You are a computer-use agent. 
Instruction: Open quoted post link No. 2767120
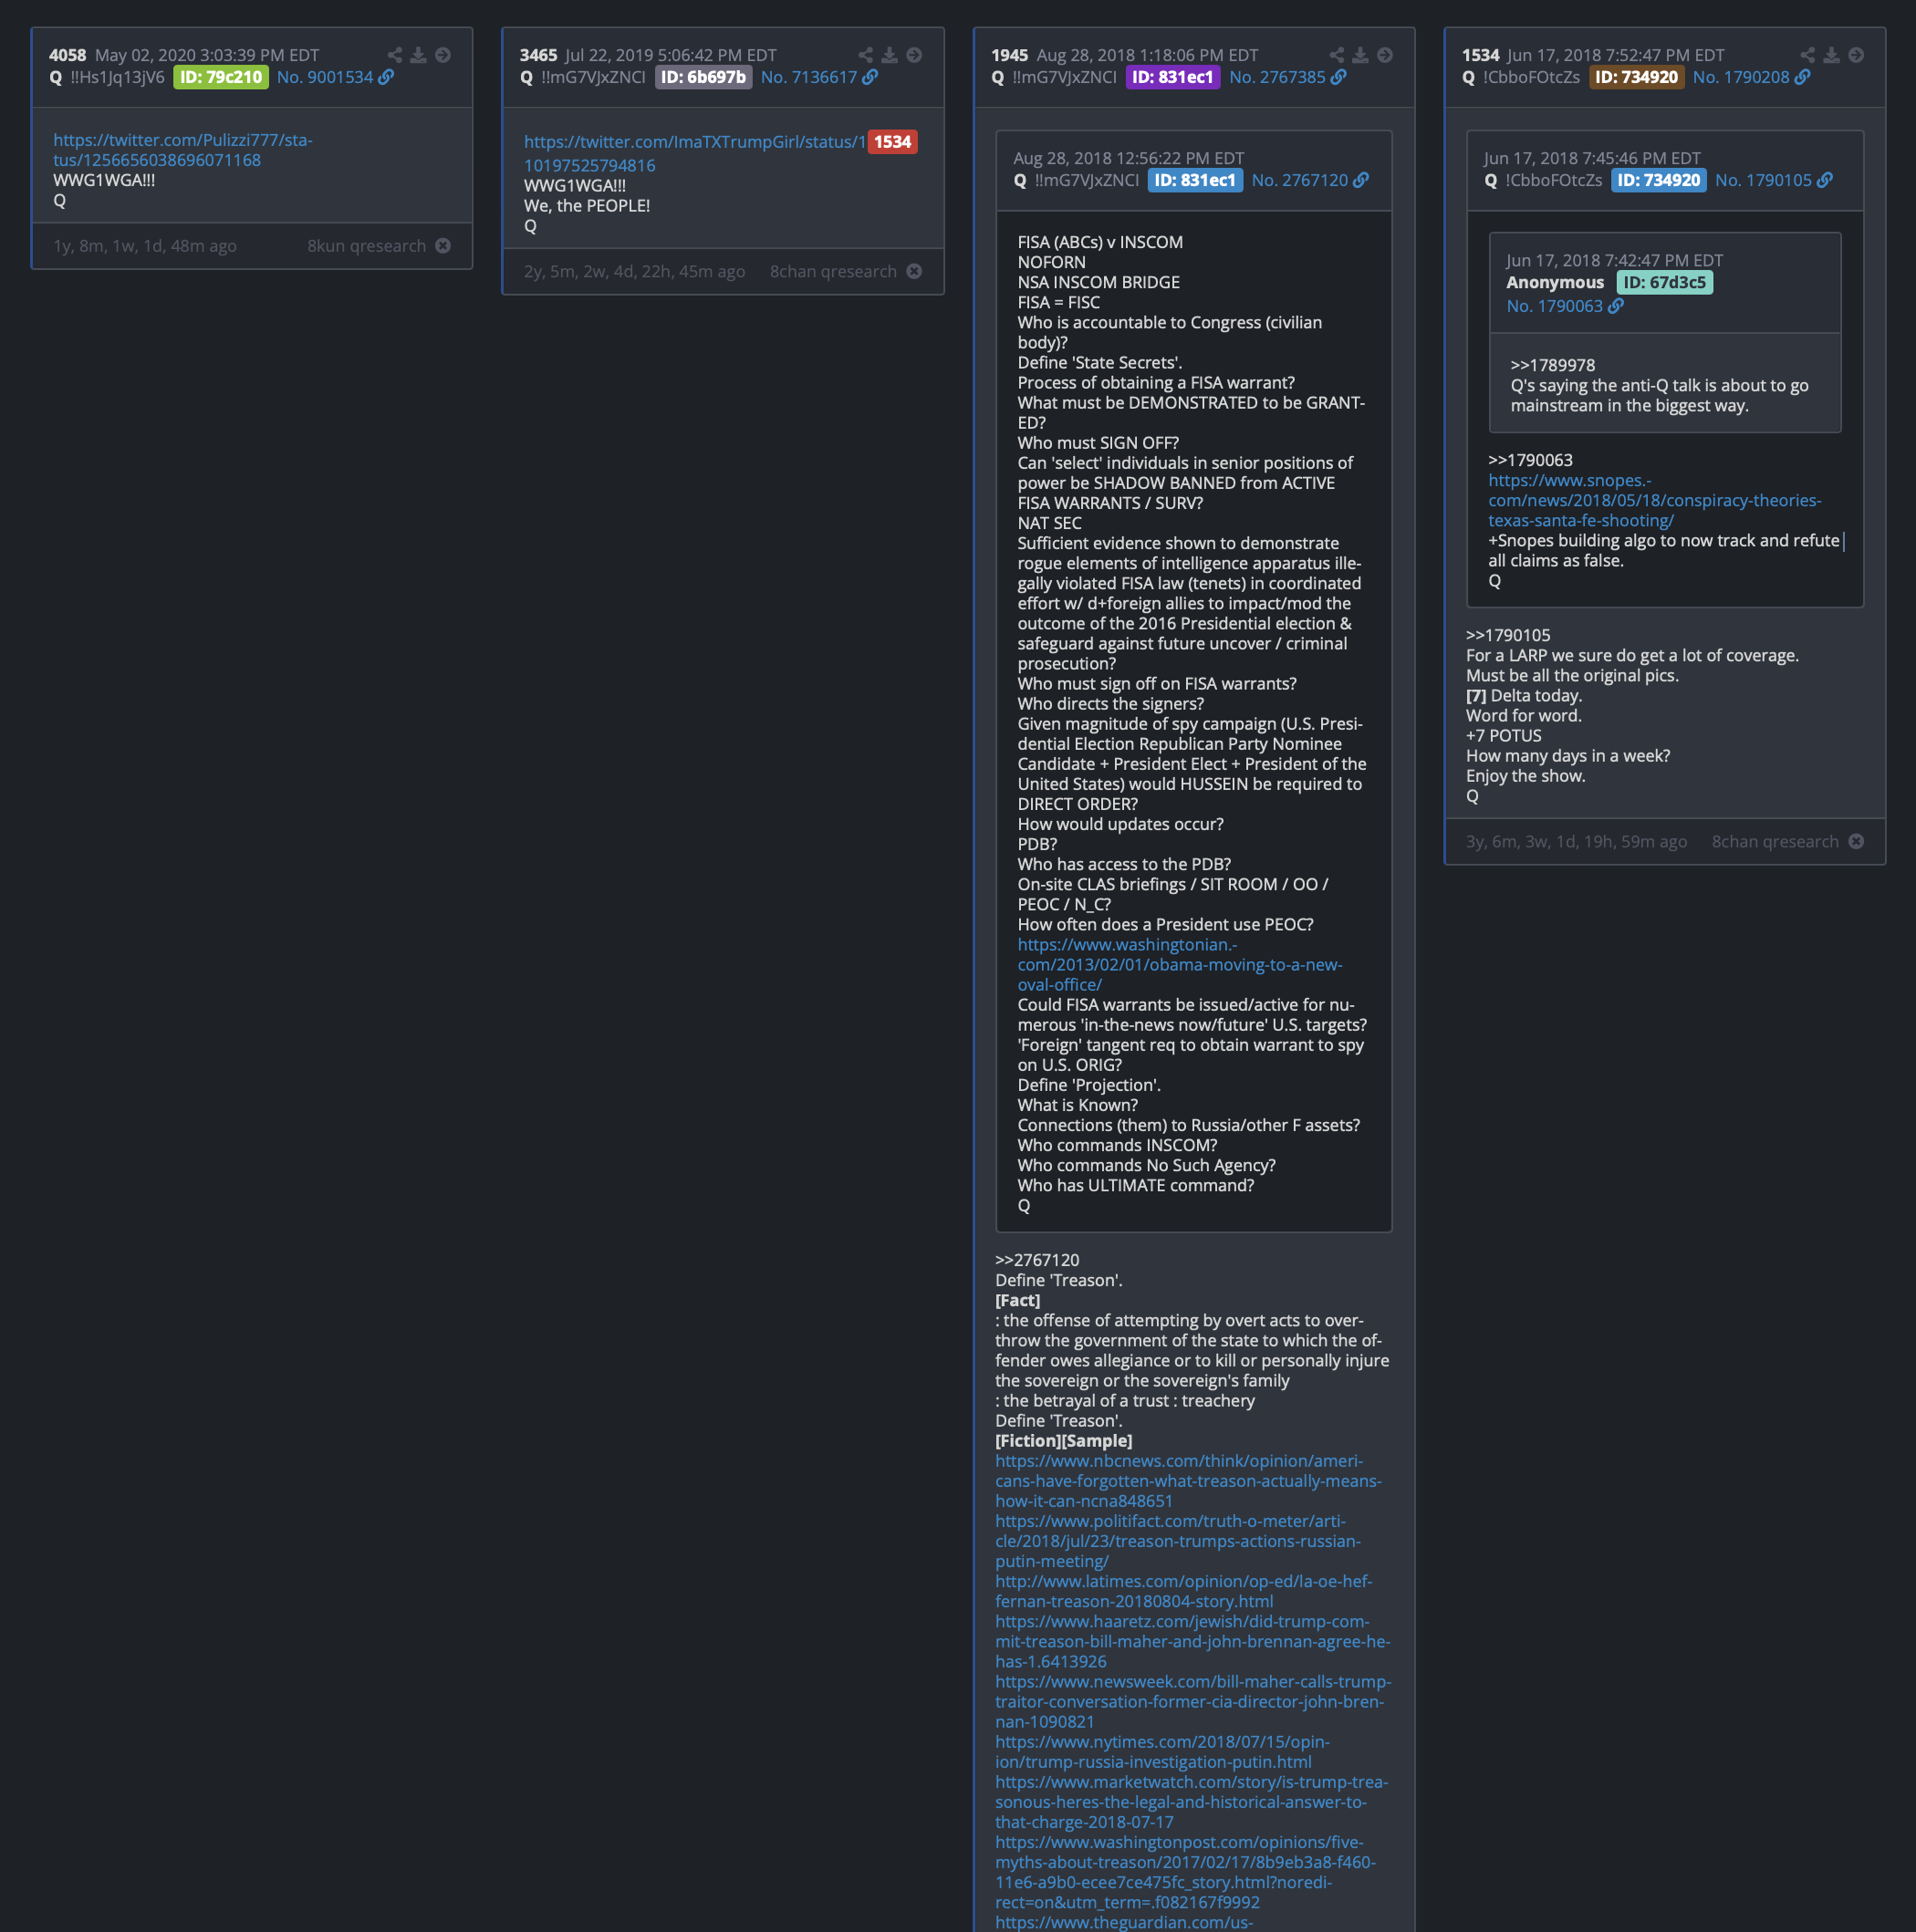(1300, 180)
